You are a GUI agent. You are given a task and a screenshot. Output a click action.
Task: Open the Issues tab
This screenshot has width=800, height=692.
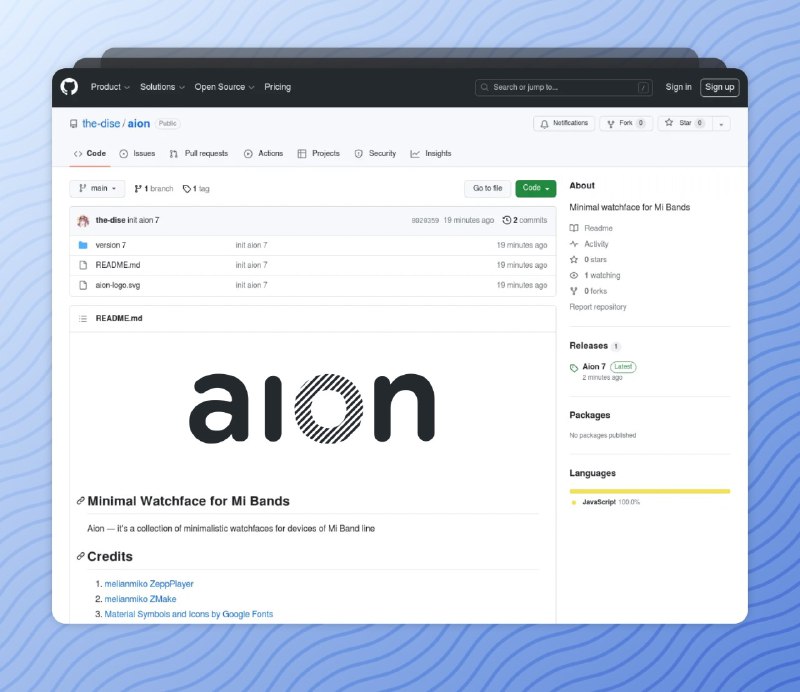click(x=137, y=153)
